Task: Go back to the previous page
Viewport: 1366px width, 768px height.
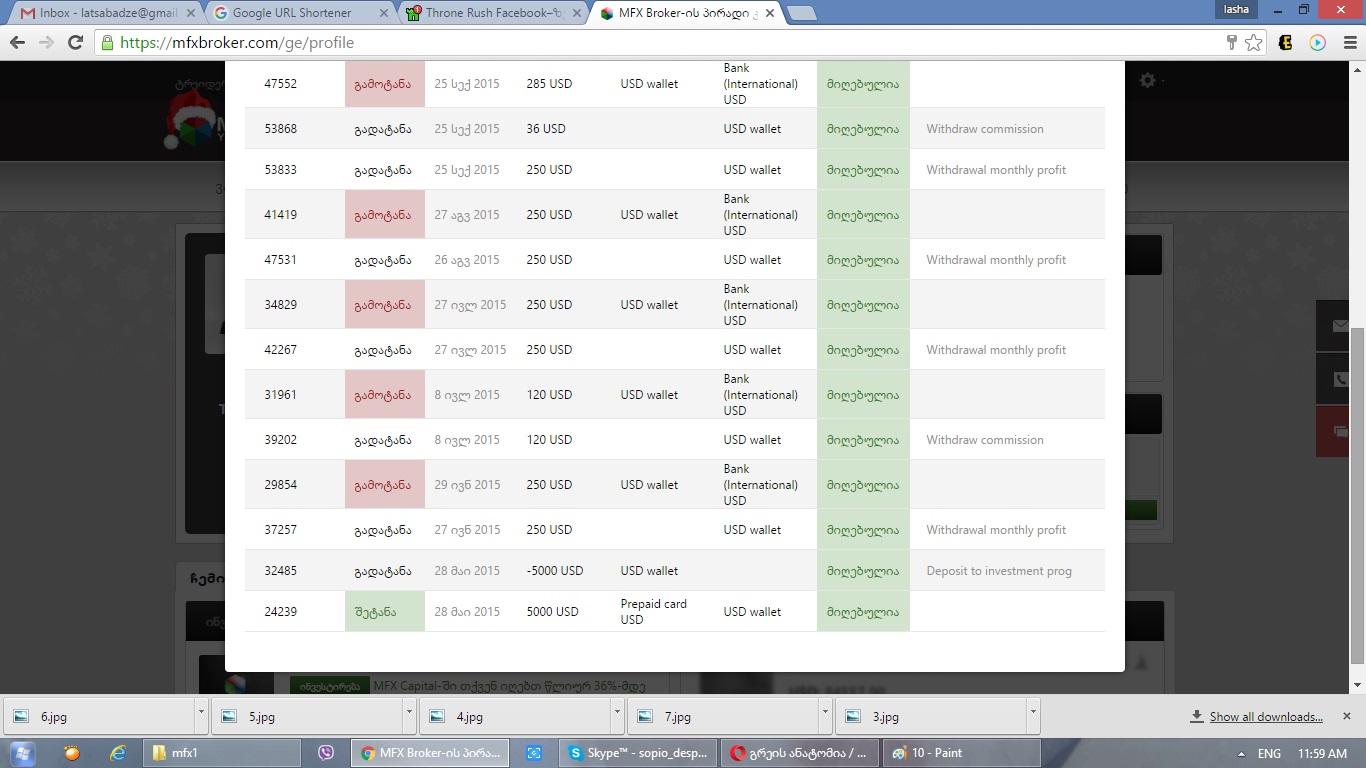Action: [17, 43]
